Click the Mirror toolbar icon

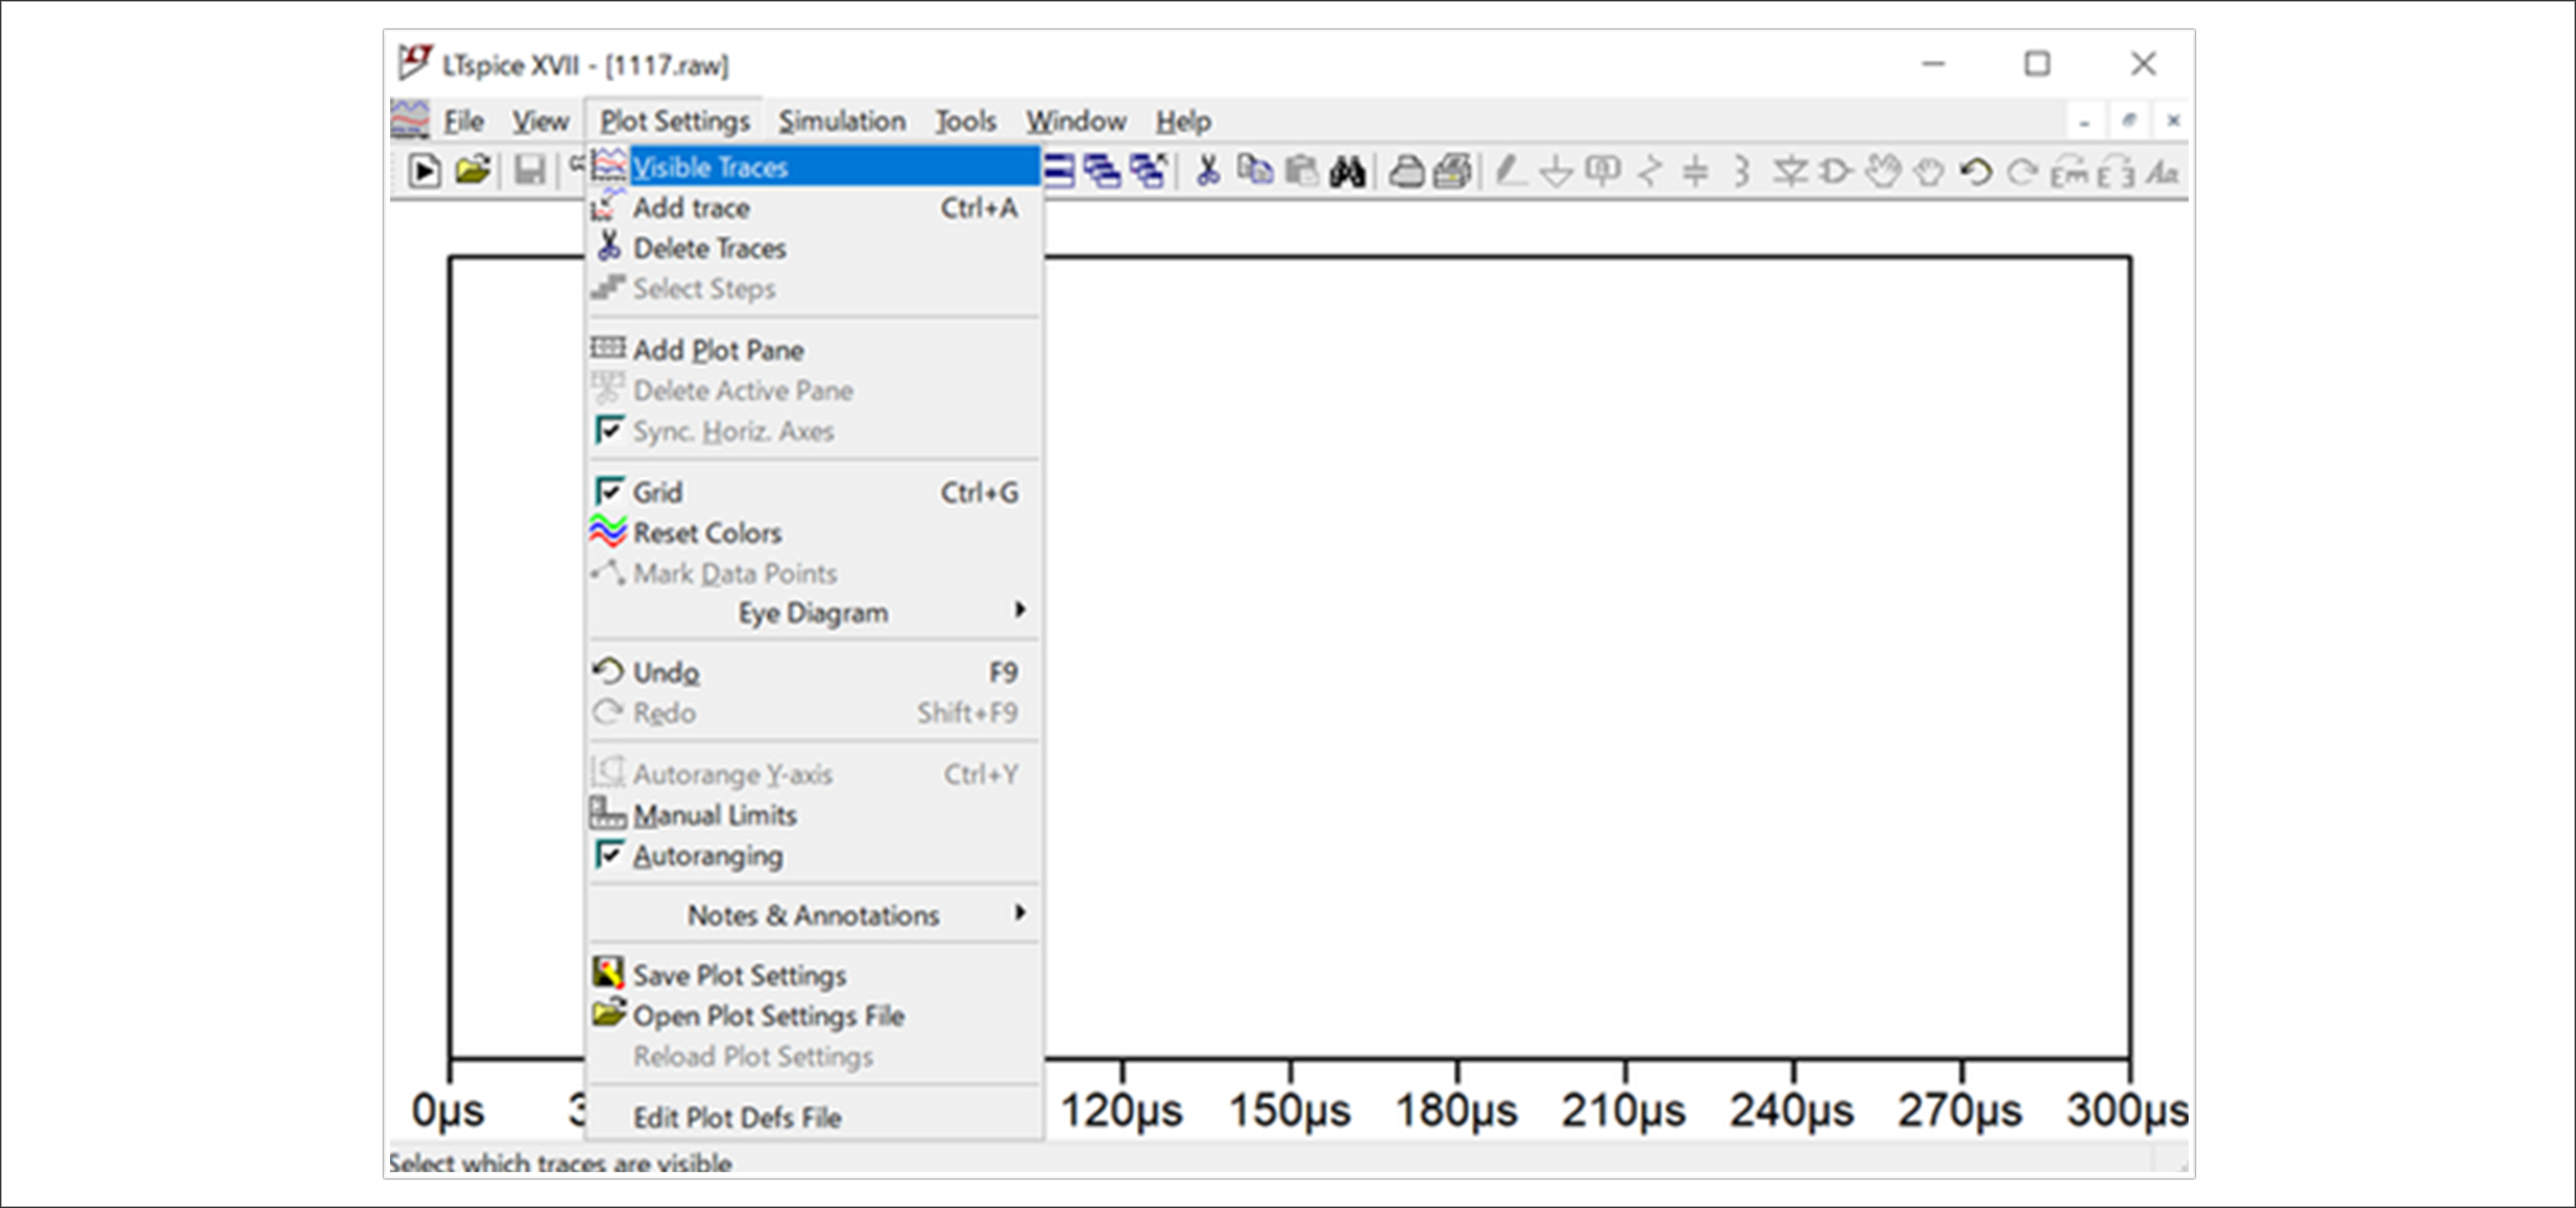(x=2115, y=172)
